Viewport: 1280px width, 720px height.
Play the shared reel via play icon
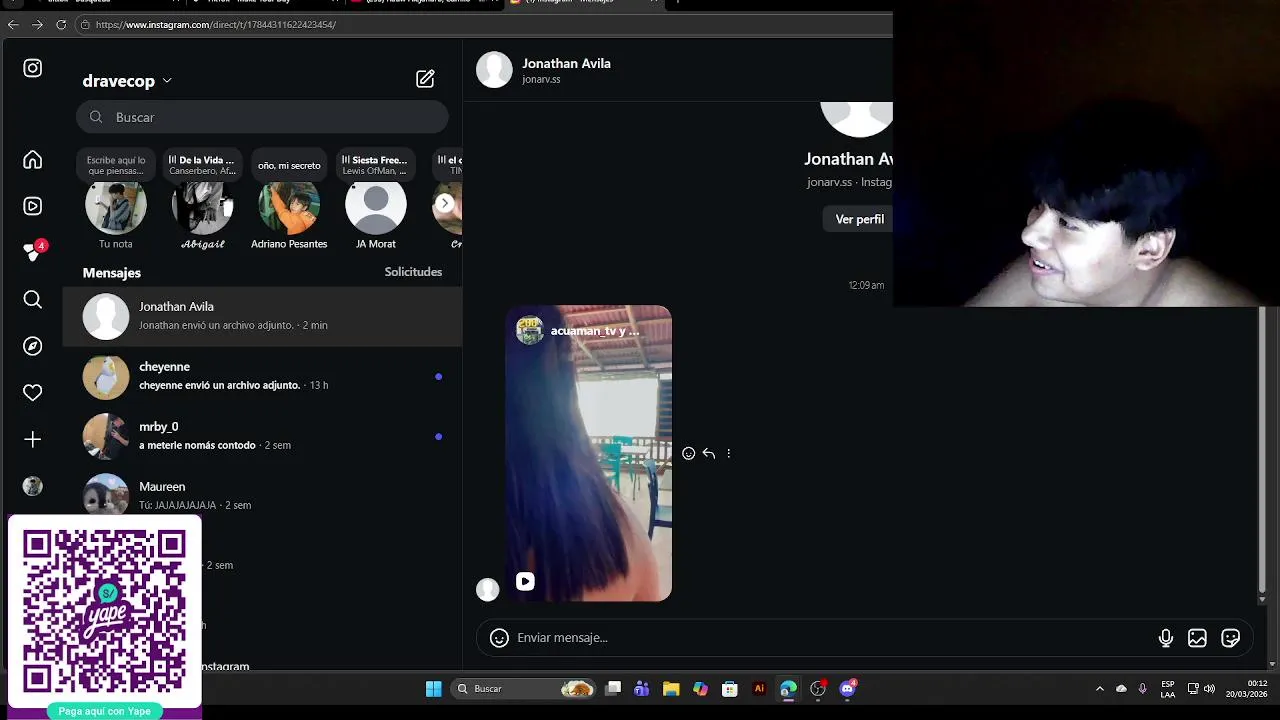point(525,581)
